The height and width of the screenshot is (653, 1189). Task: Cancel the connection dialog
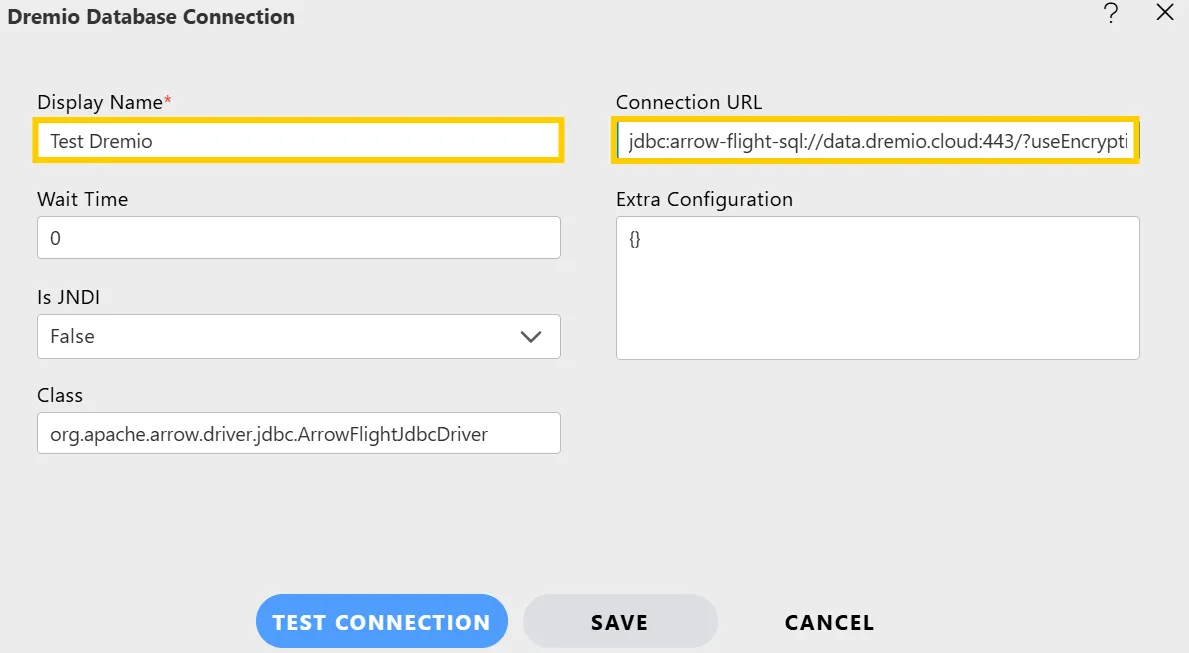[830, 622]
